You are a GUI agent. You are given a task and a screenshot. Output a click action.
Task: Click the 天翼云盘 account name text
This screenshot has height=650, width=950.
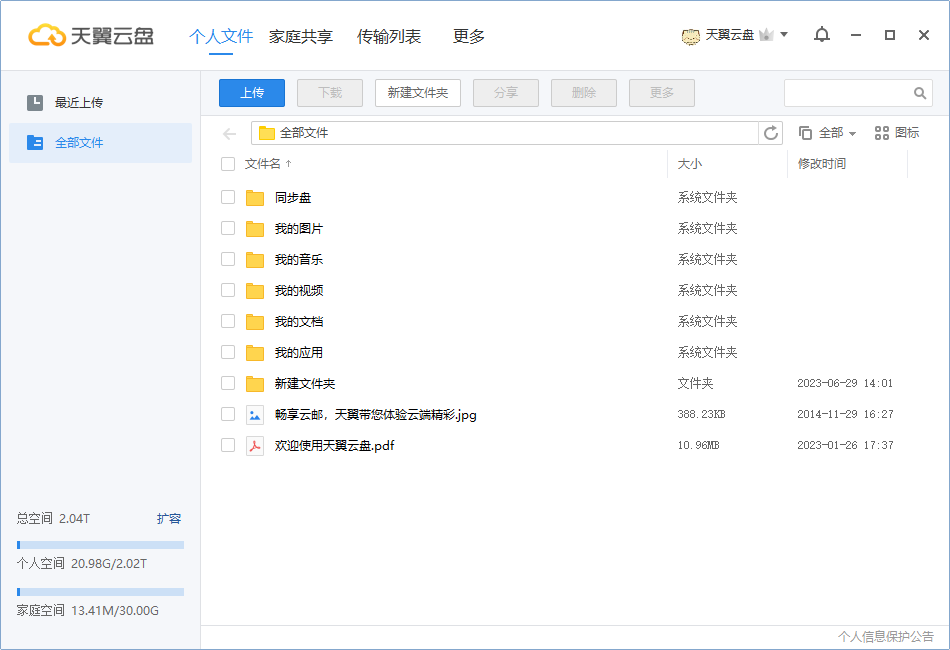730,35
